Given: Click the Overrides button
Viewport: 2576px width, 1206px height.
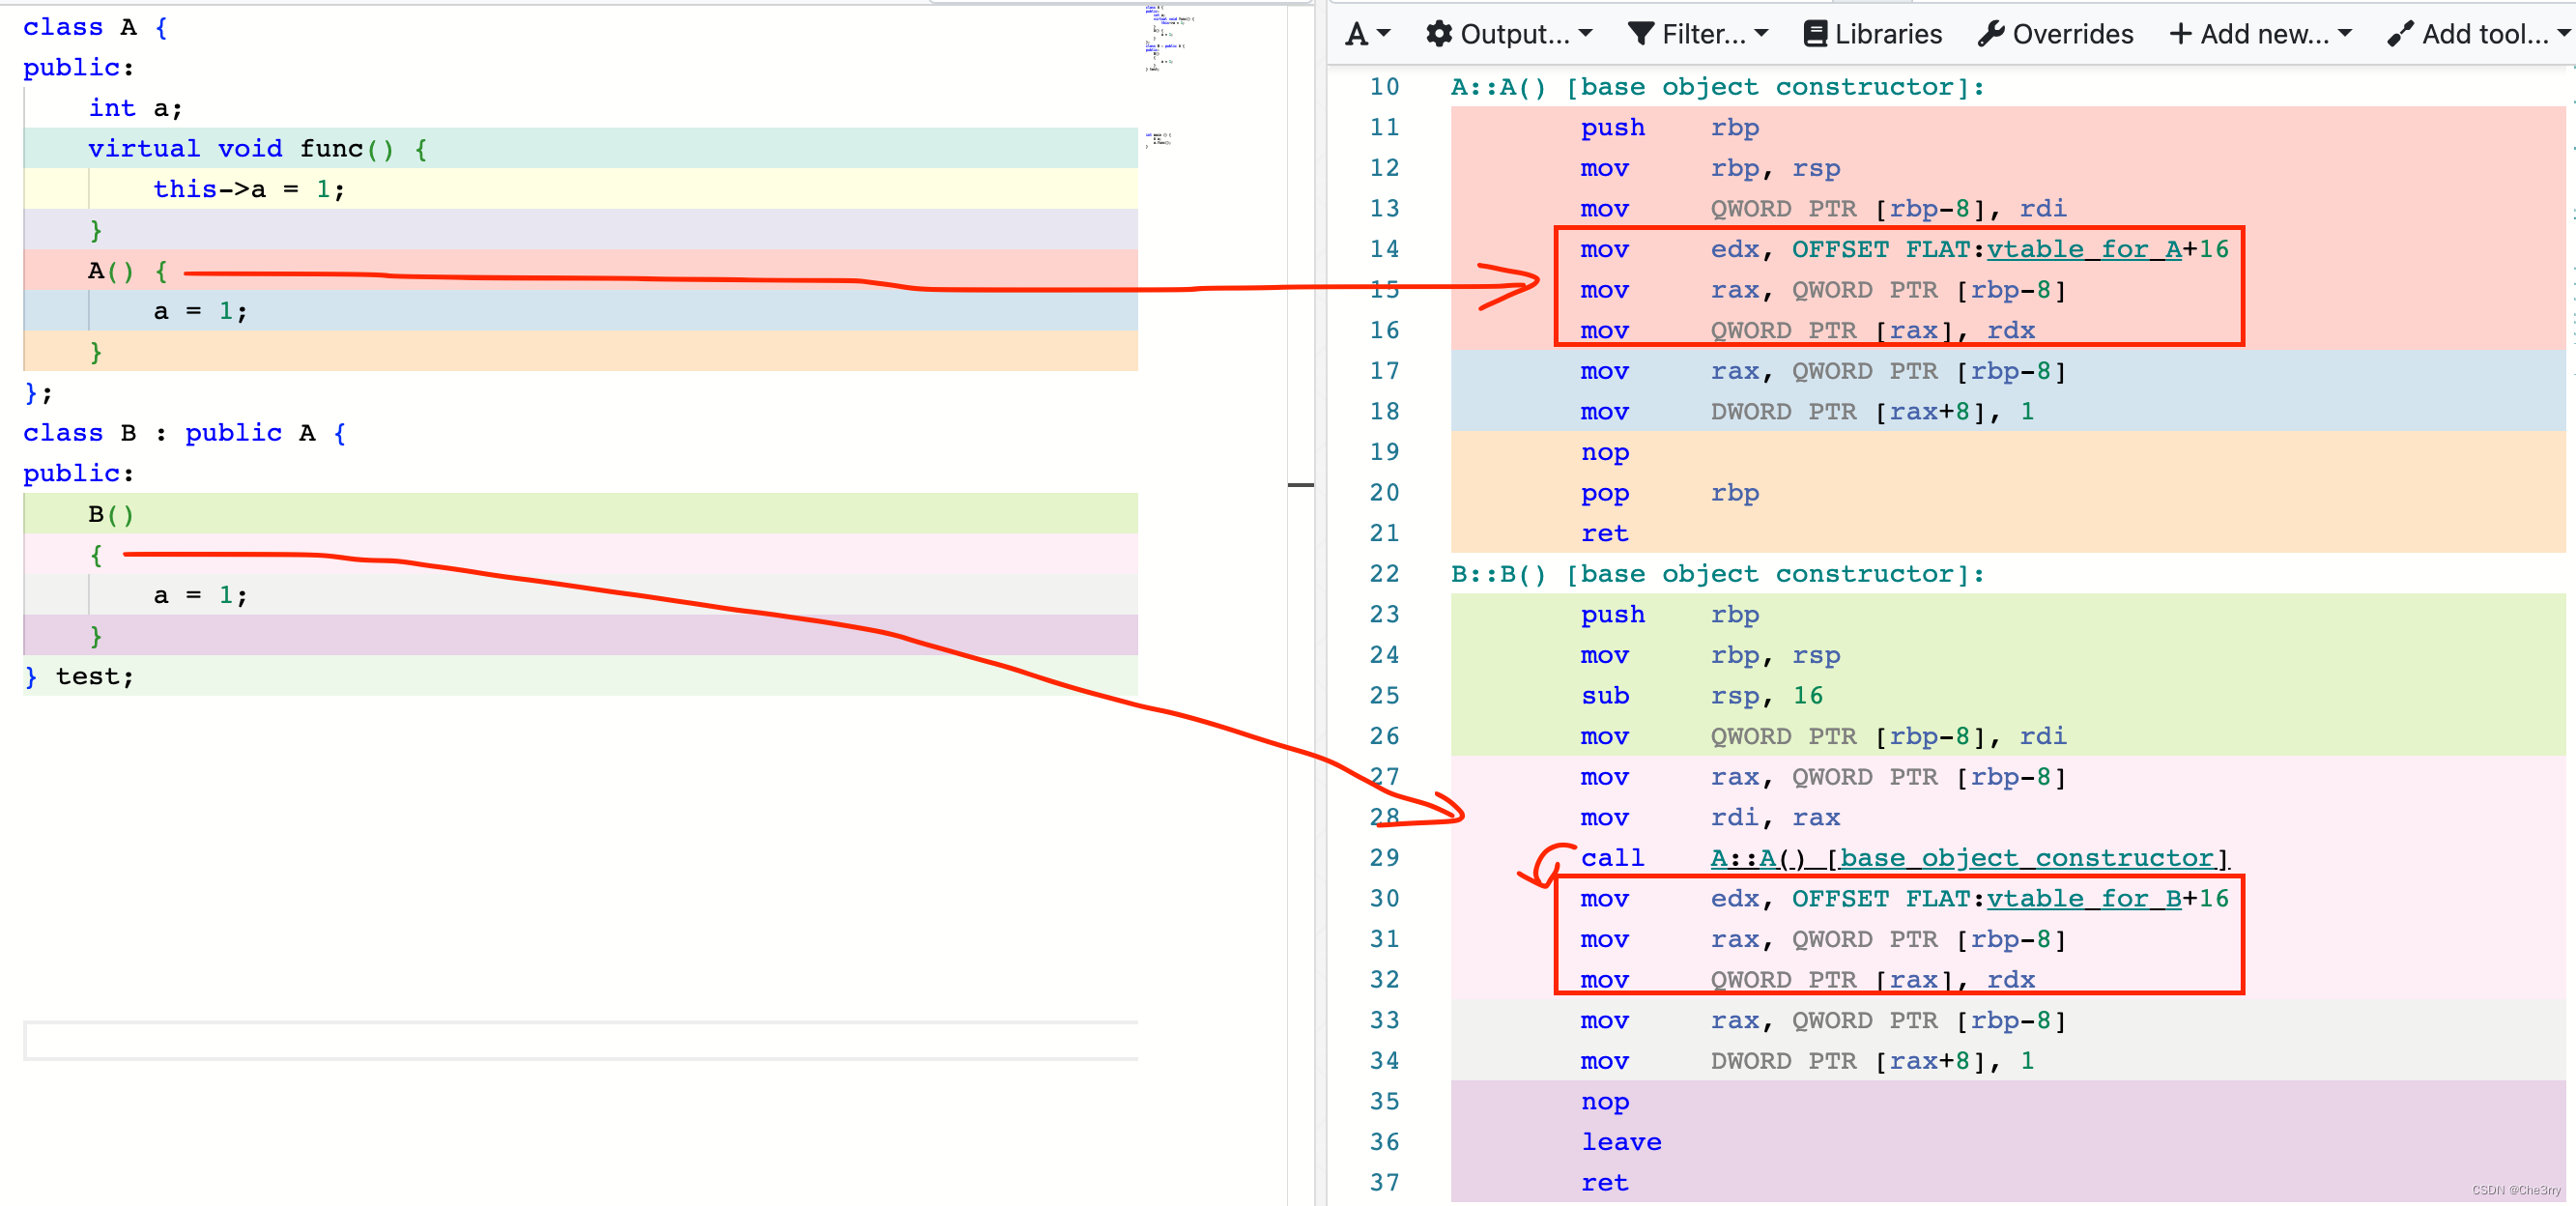Looking at the screenshot, I should point(2055,34).
